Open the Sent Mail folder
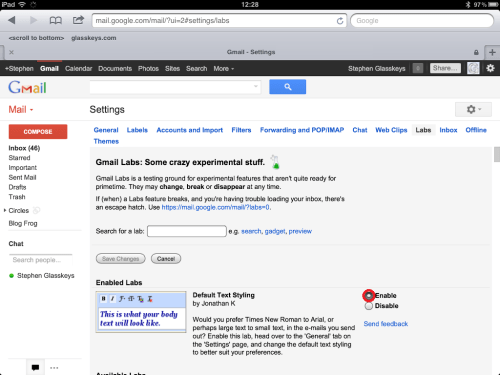The height and width of the screenshot is (375, 500). 22,177
